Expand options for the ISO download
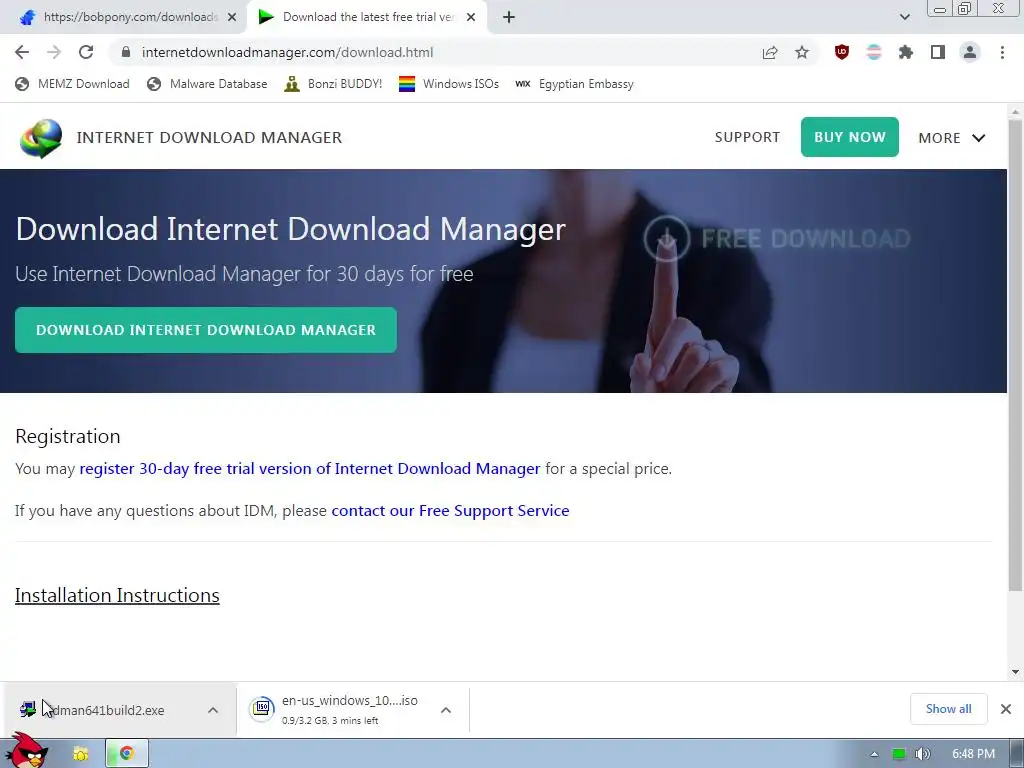This screenshot has width=1024, height=768. pyautogui.click(x=446, y=710)
